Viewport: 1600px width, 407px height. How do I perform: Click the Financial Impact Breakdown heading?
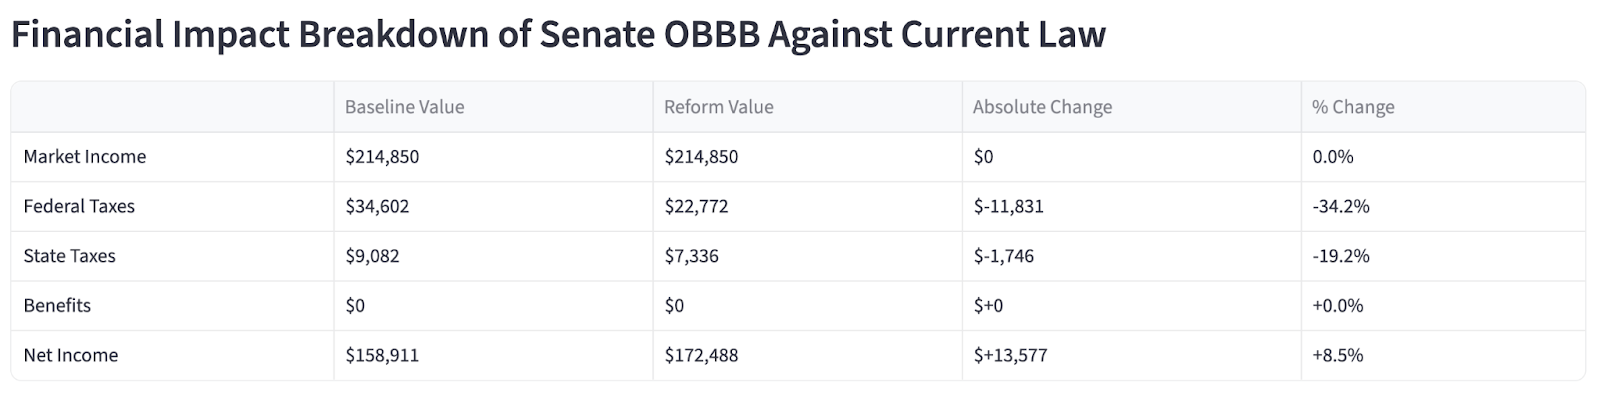[558, 35]
